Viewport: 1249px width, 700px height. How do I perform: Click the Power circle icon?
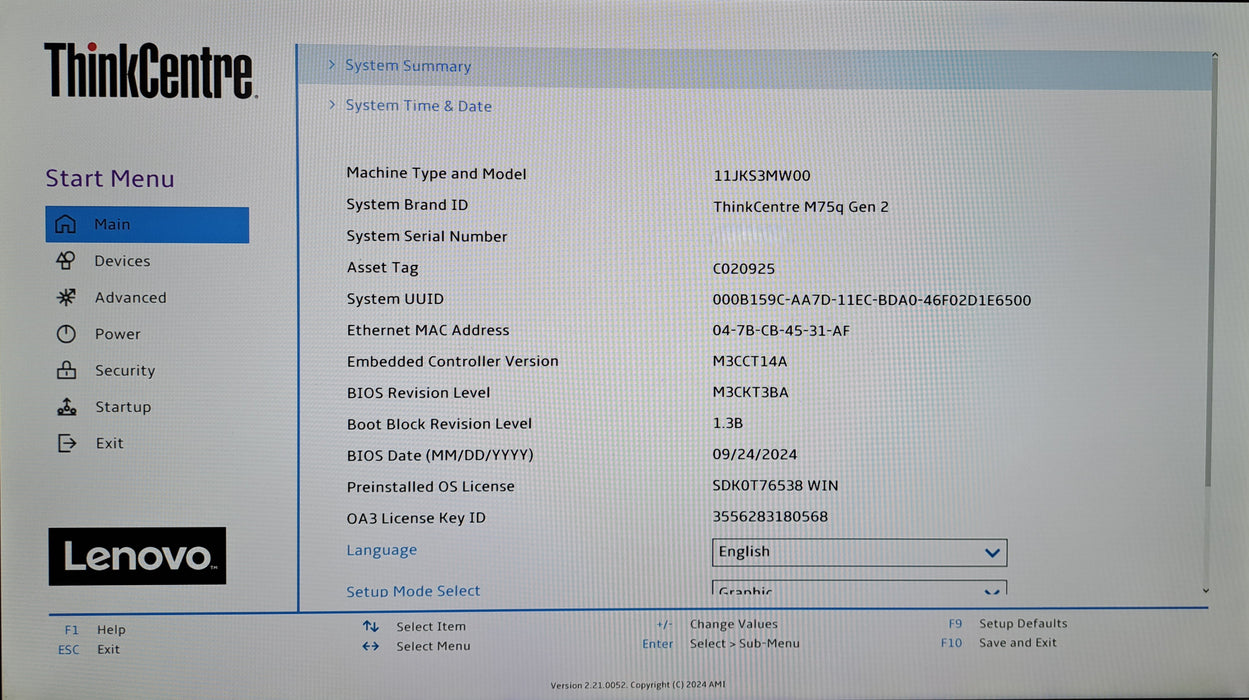[66, 334]
